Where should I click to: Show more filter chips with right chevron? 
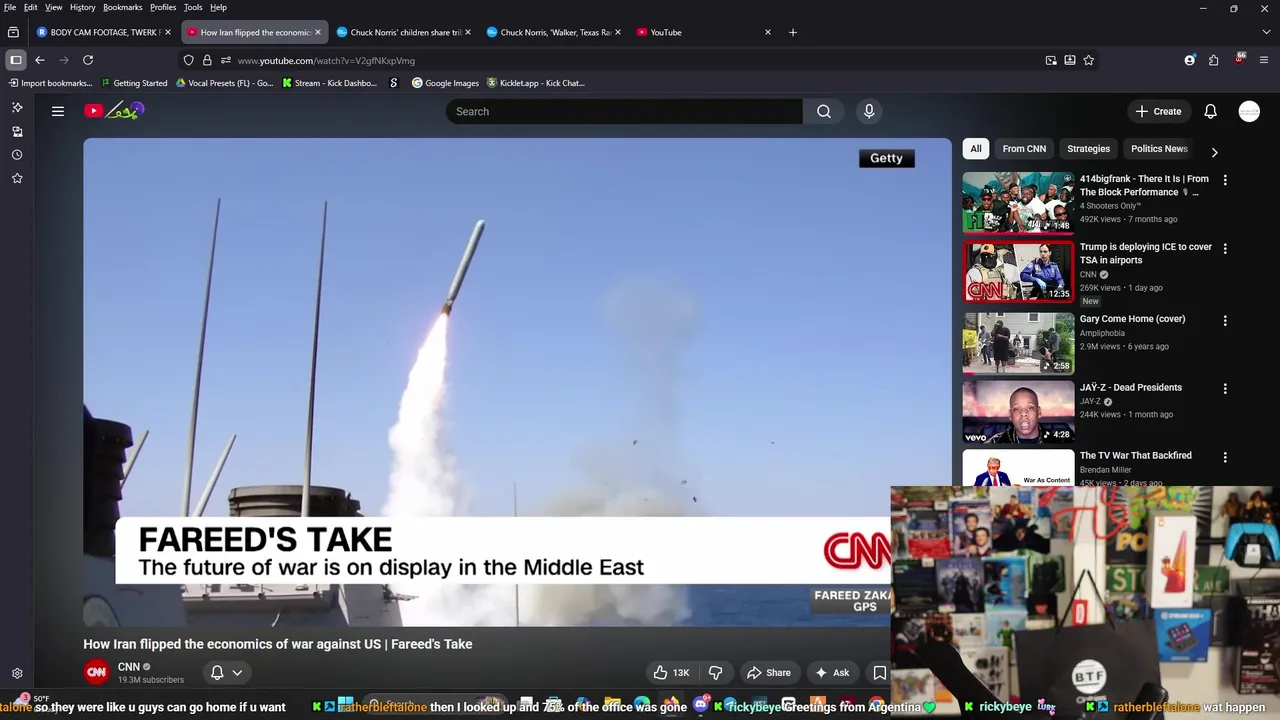coord(1214,152)
